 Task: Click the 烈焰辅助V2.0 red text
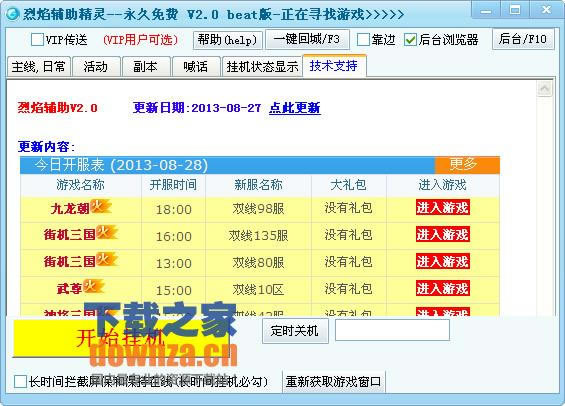click(x=58, y=108)
